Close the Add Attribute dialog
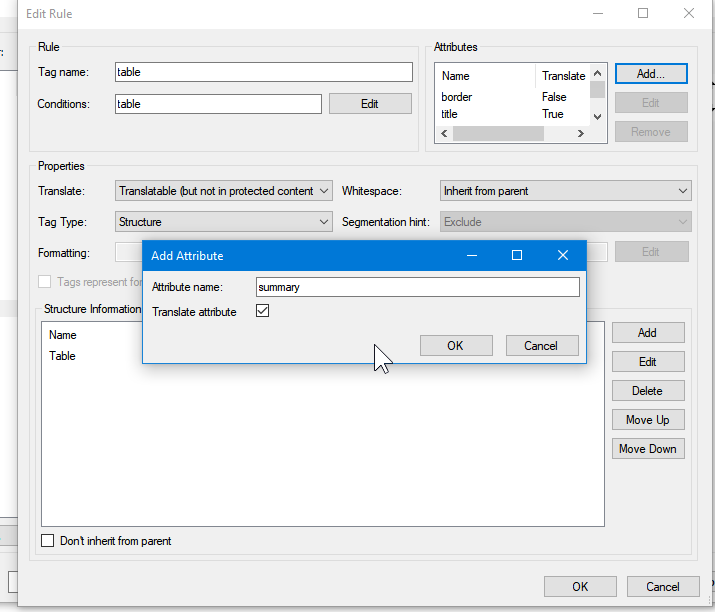 [x=563, y=255]
